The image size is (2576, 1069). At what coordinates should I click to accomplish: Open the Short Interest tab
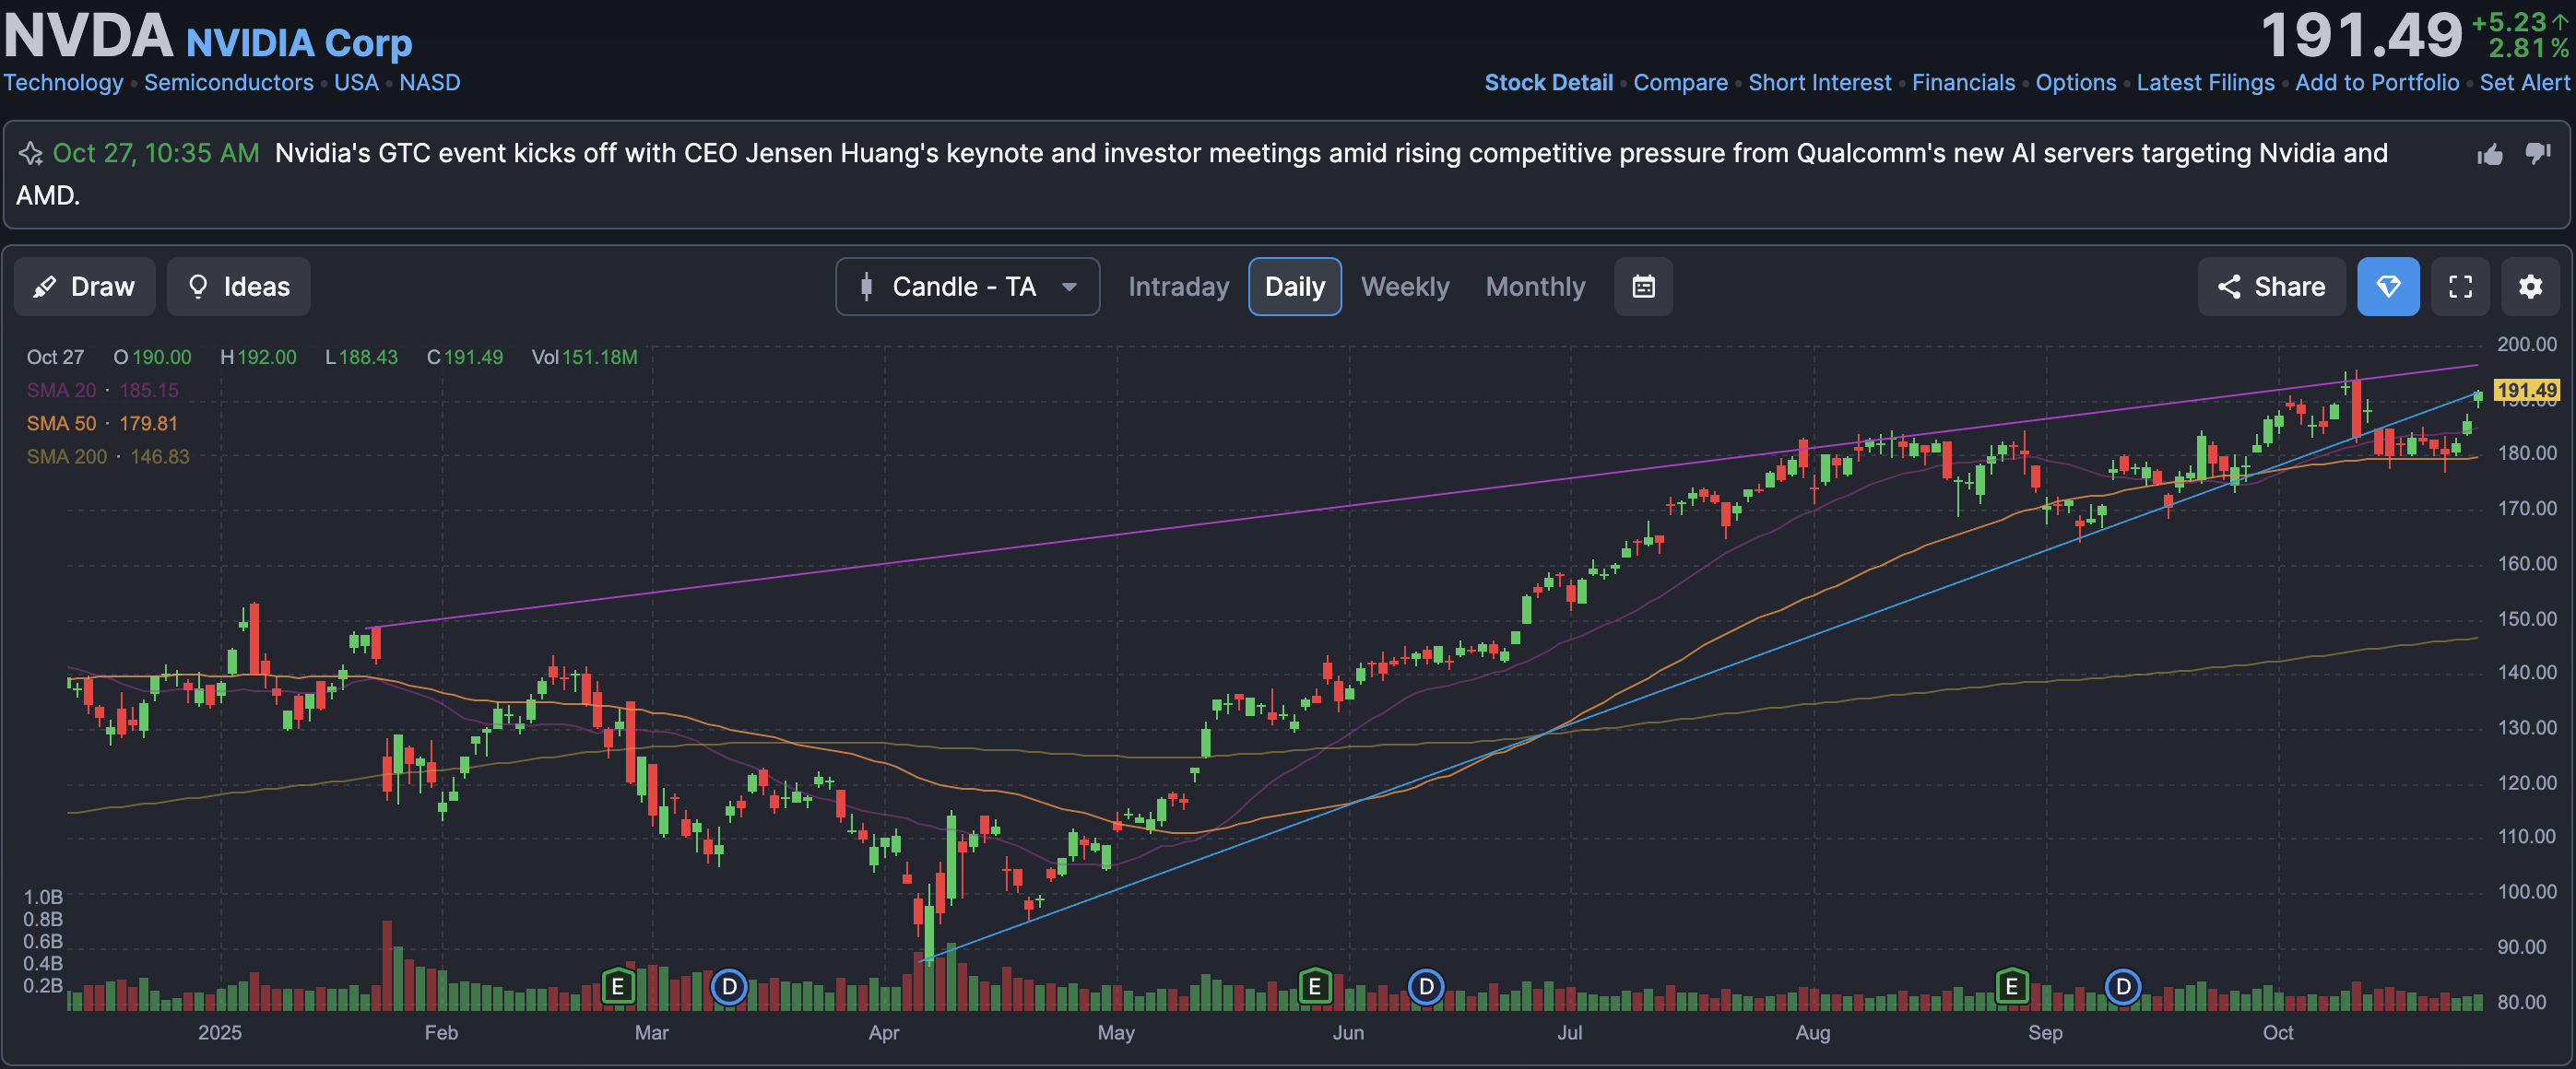[1819, 83]
